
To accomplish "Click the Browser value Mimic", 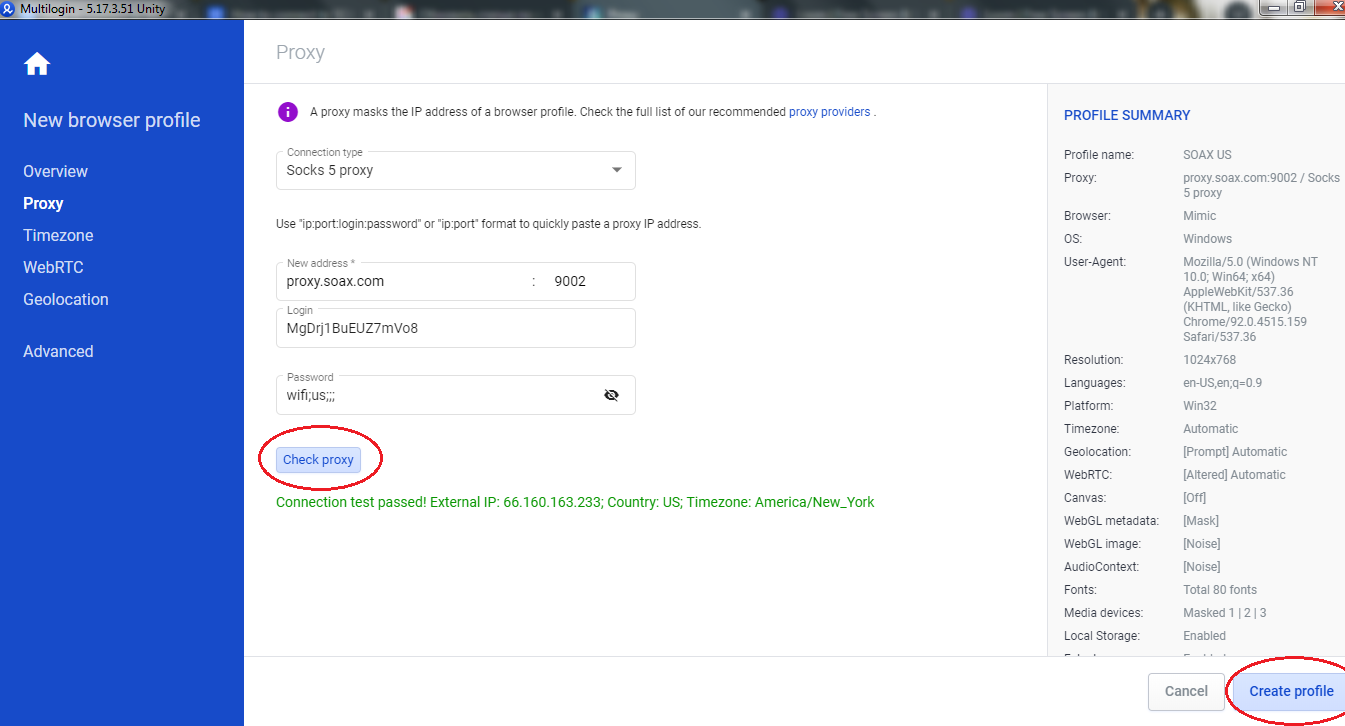I will coord(1200,216).
